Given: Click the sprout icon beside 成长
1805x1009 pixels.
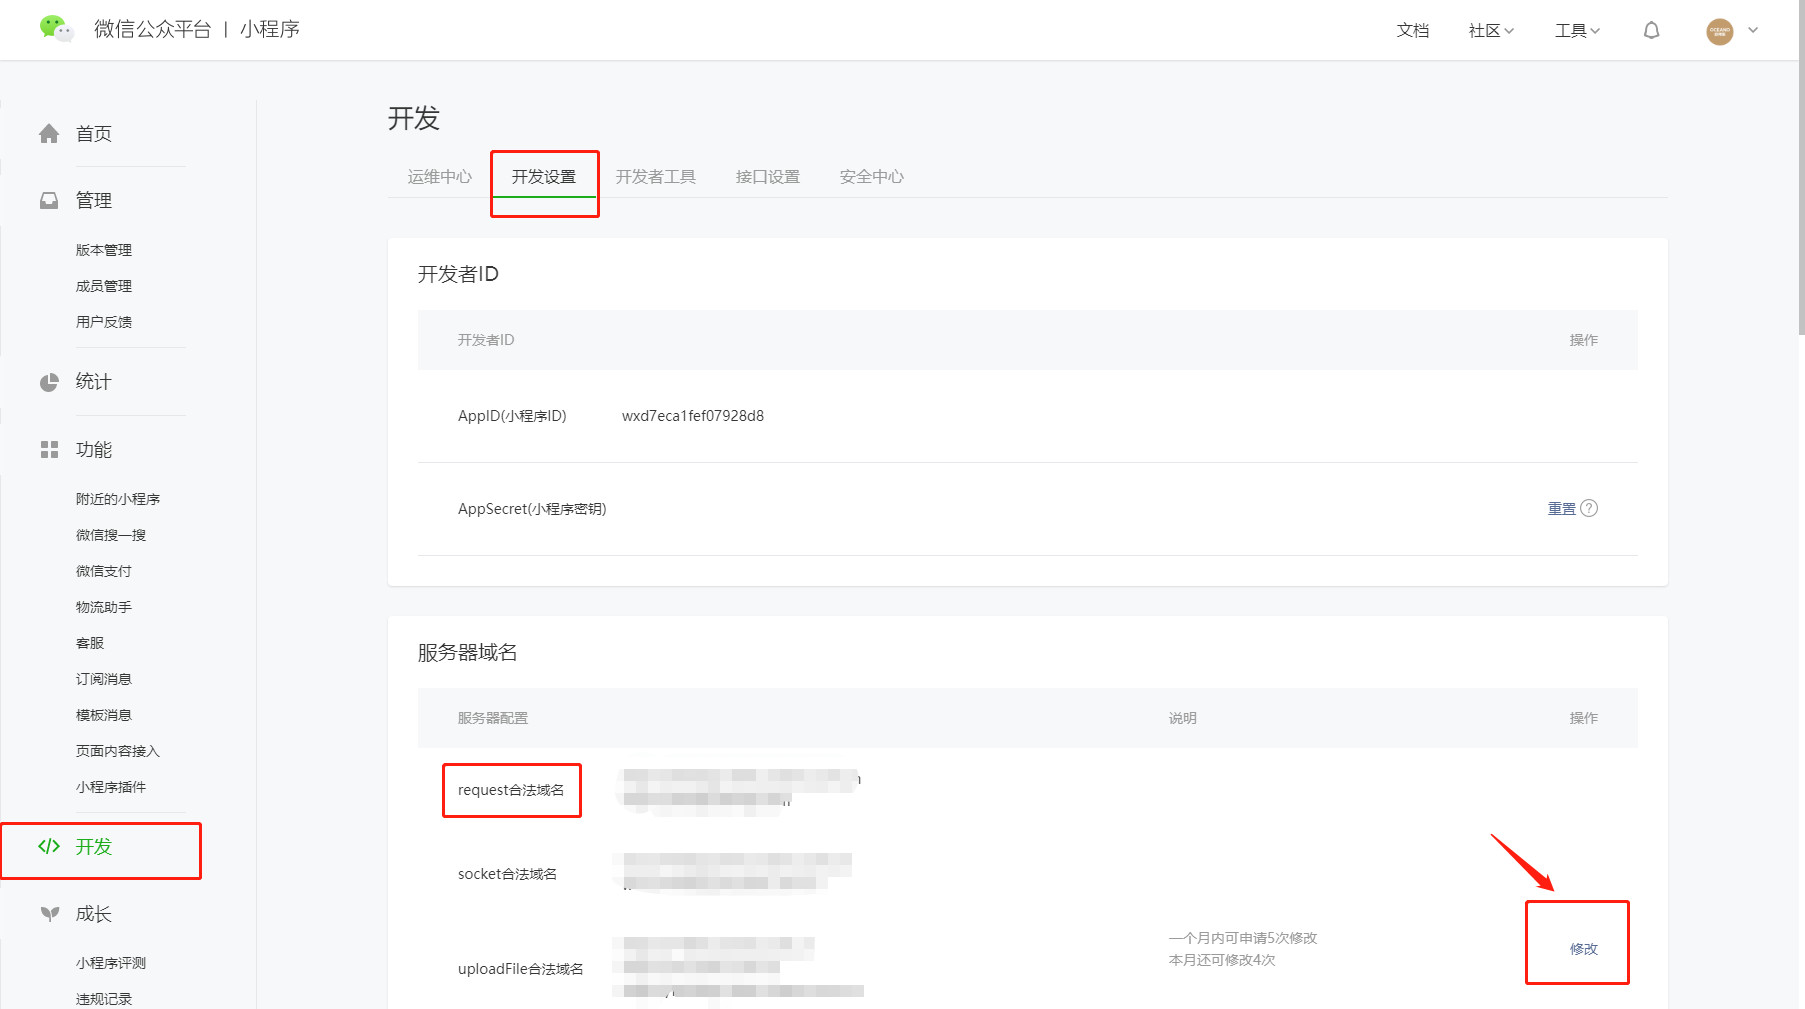Looking at the screenshot, I should click(49, 913).
